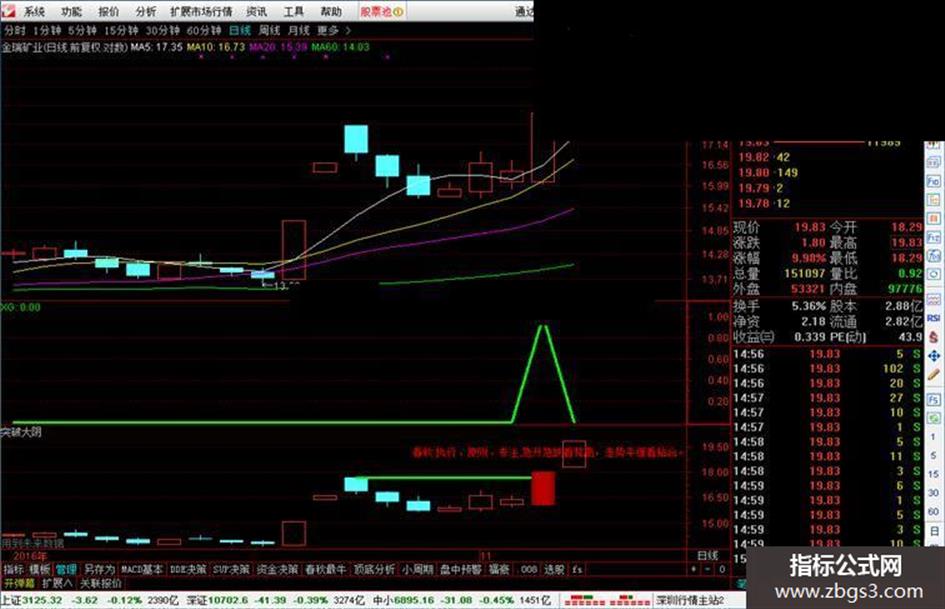Switch to 分时 chart period
945x609 pixels.
click(x=15, y=30)
